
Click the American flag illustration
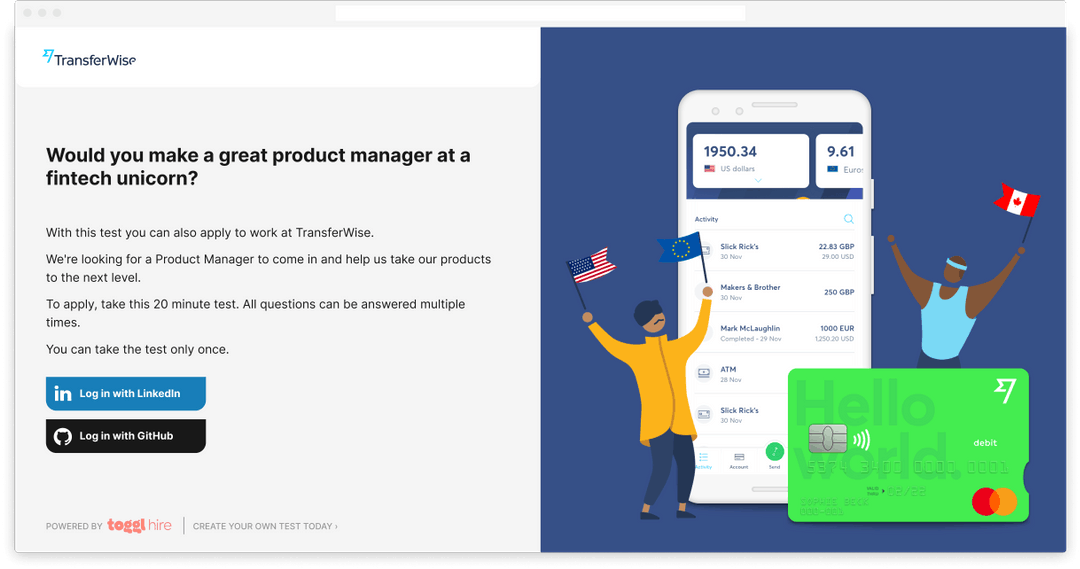click(x=591, y=266)
